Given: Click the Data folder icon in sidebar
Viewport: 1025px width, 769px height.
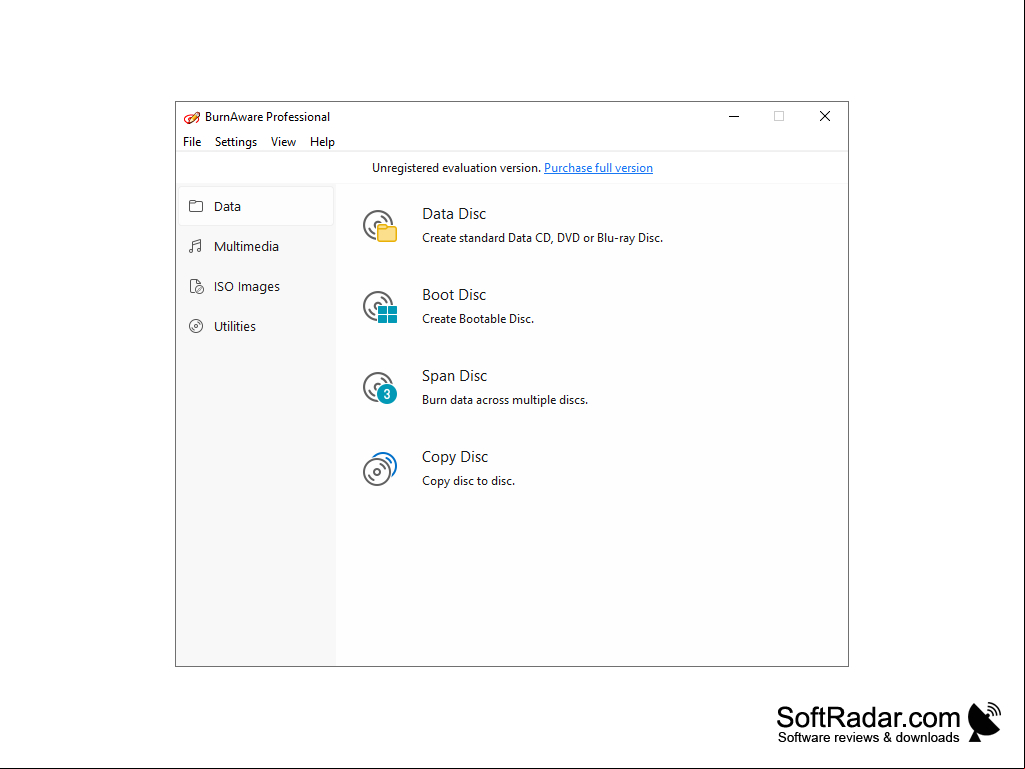Looking at the screenshot, I should point(196,206).
